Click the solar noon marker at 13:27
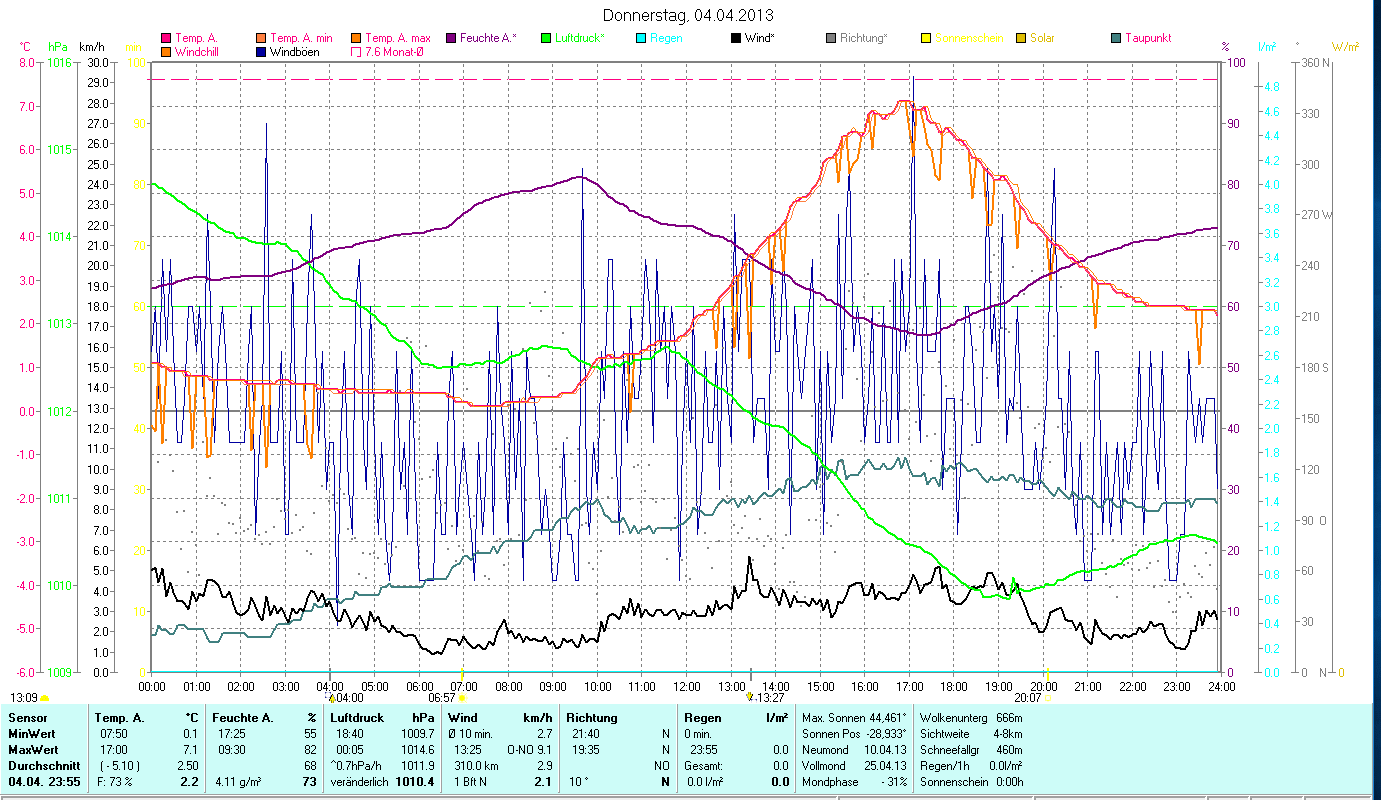The width and height of the screenshot is (1381, 800). (749, 697)
